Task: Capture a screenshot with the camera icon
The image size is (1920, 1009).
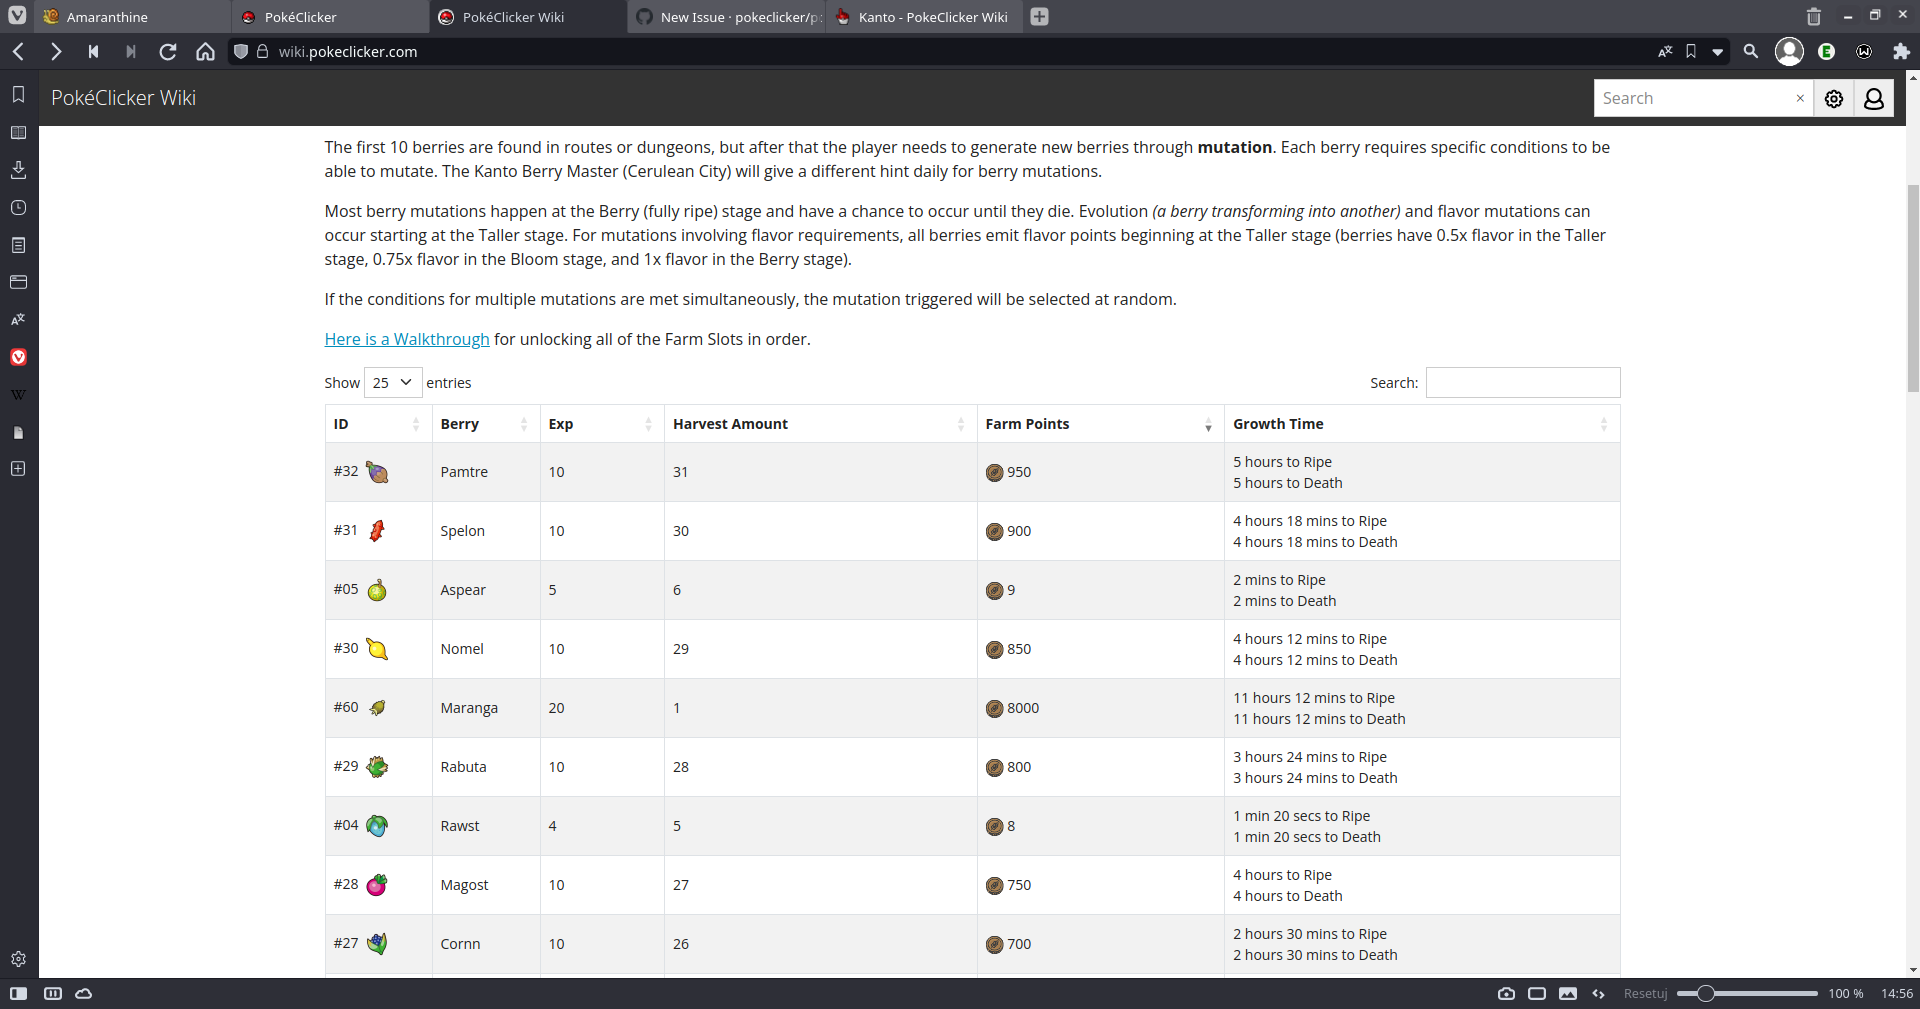Action: pyautogui.click(x=1507, y=993)
